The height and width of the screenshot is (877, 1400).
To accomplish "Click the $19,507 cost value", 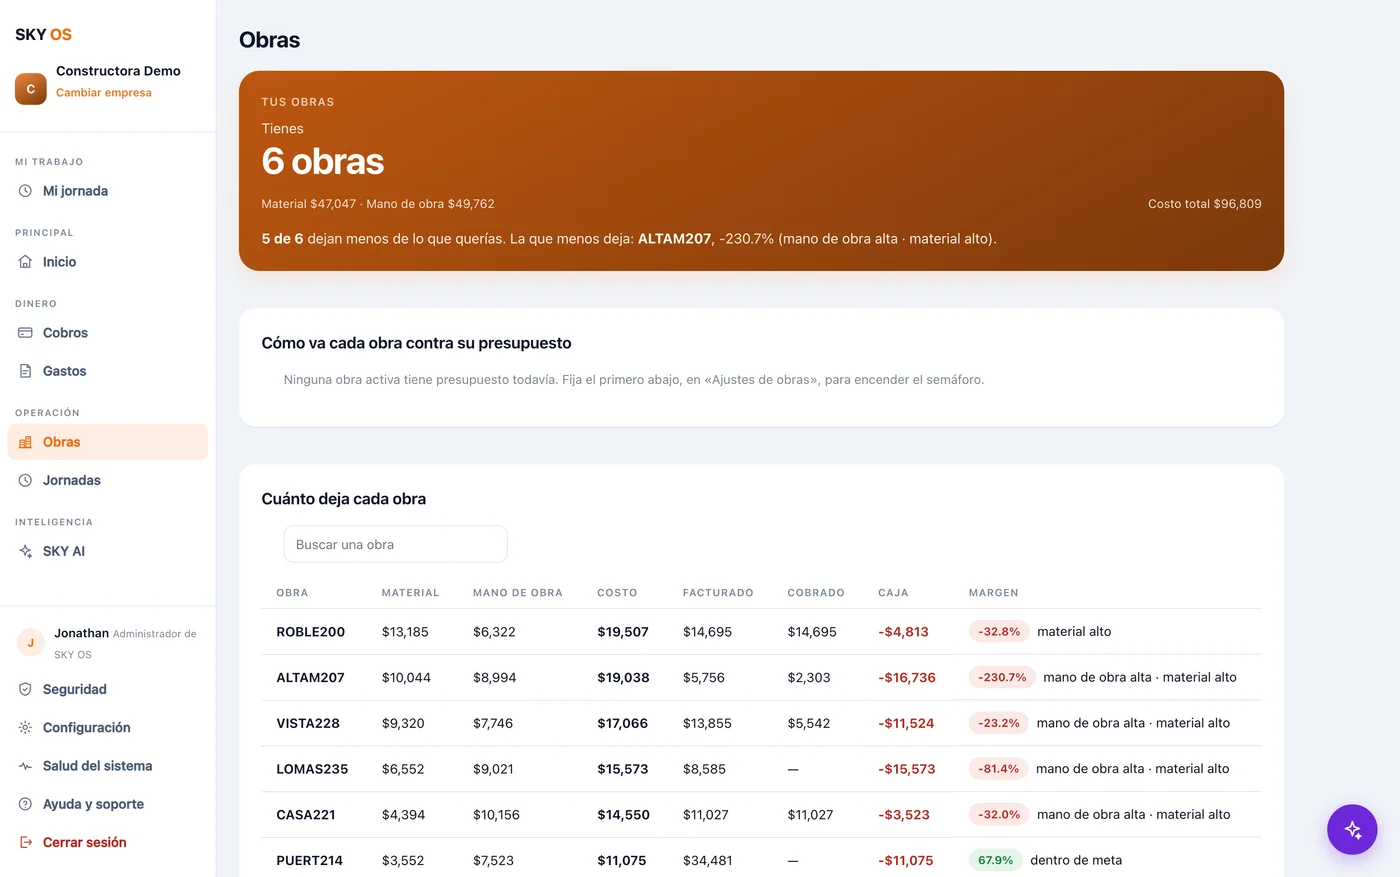I will [x=623, y=632].
